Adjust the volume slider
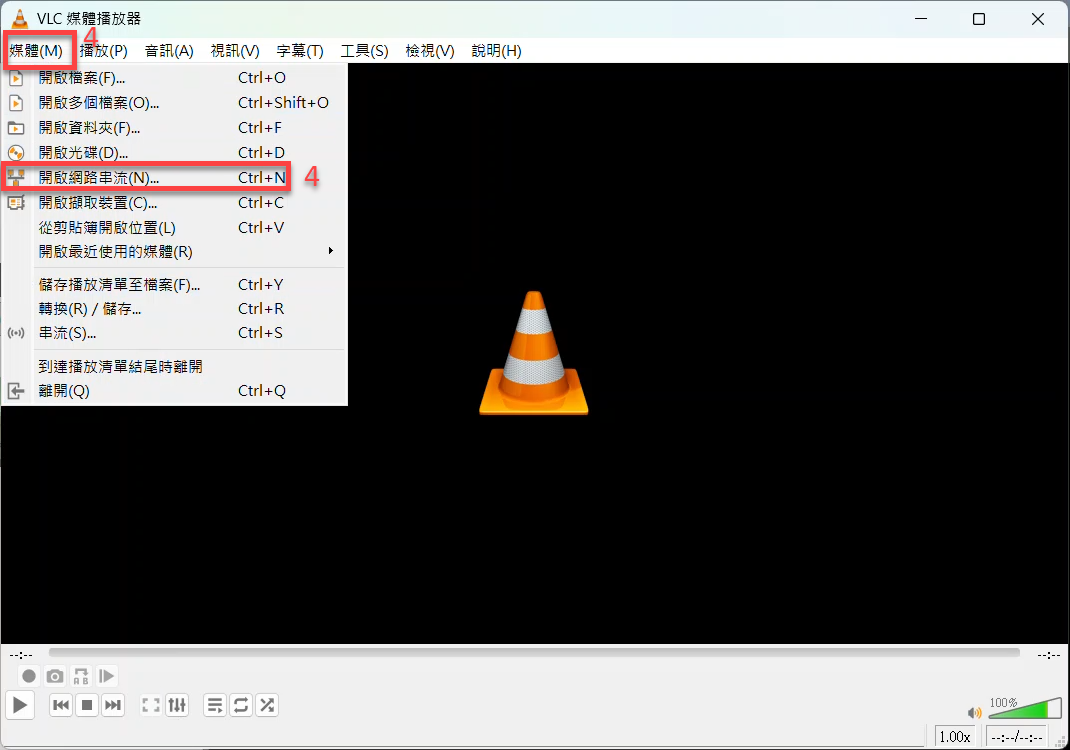Viewport: 1070px width, 750px height. coord(1024,708)
